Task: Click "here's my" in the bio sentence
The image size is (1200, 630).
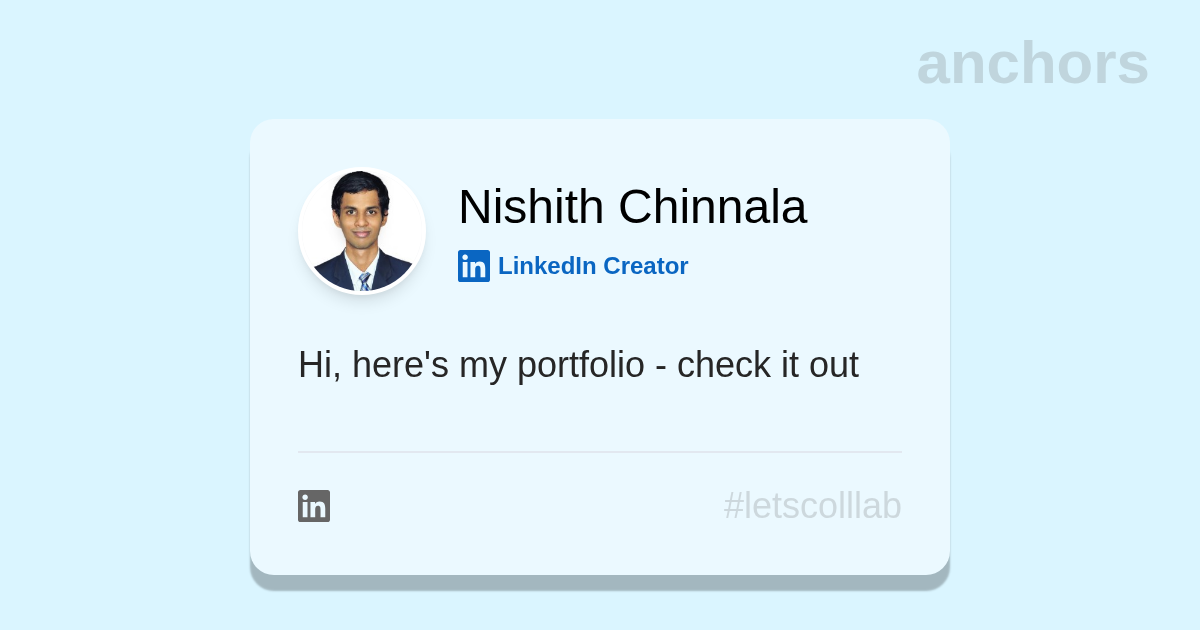Action: (x=428, y=365)
